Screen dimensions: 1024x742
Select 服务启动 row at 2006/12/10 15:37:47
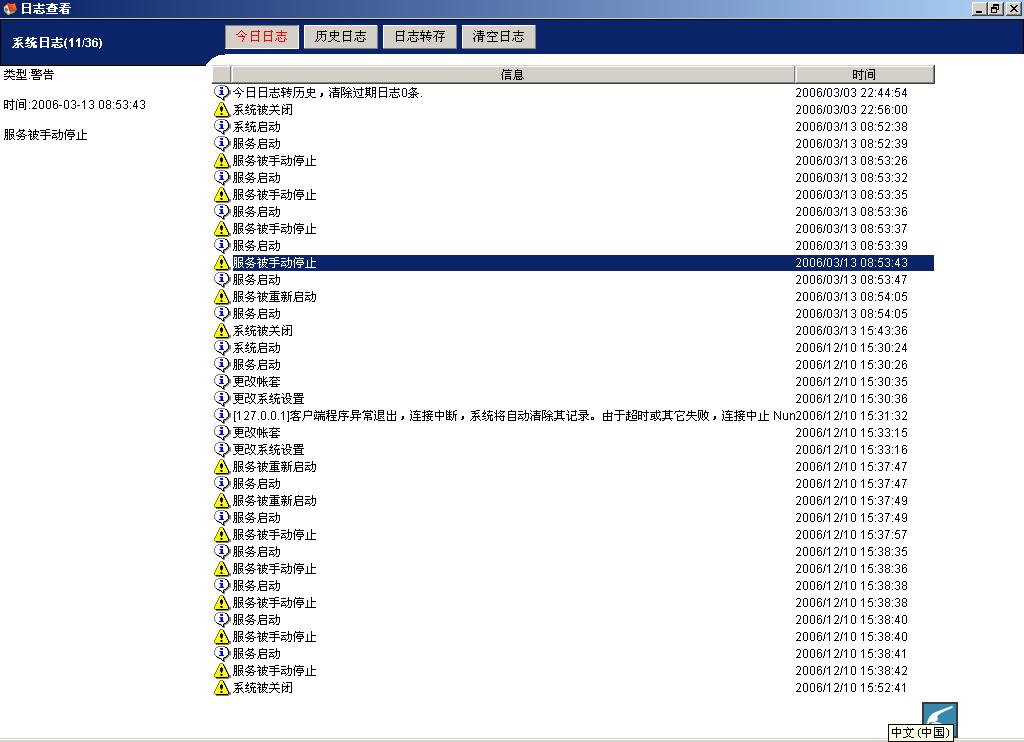[573, 483]
